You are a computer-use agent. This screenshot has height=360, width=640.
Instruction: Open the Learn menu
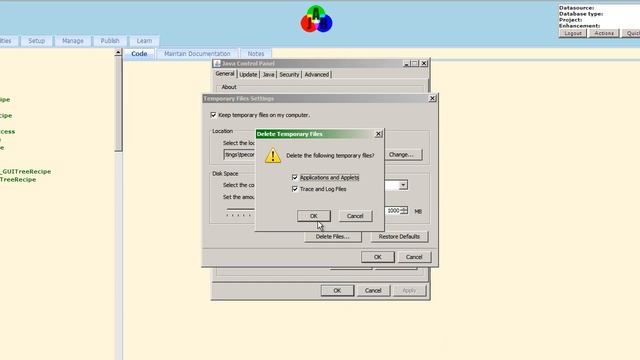point(144,41)
